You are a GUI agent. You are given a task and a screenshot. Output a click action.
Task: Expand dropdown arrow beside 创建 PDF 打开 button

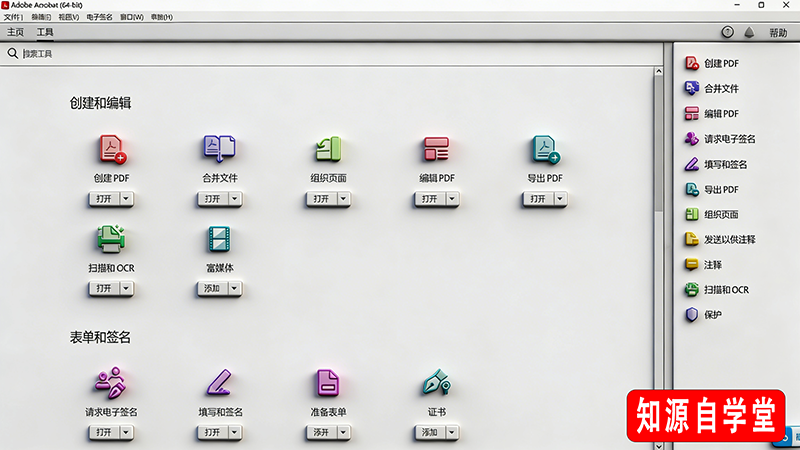tap(126, 198)
